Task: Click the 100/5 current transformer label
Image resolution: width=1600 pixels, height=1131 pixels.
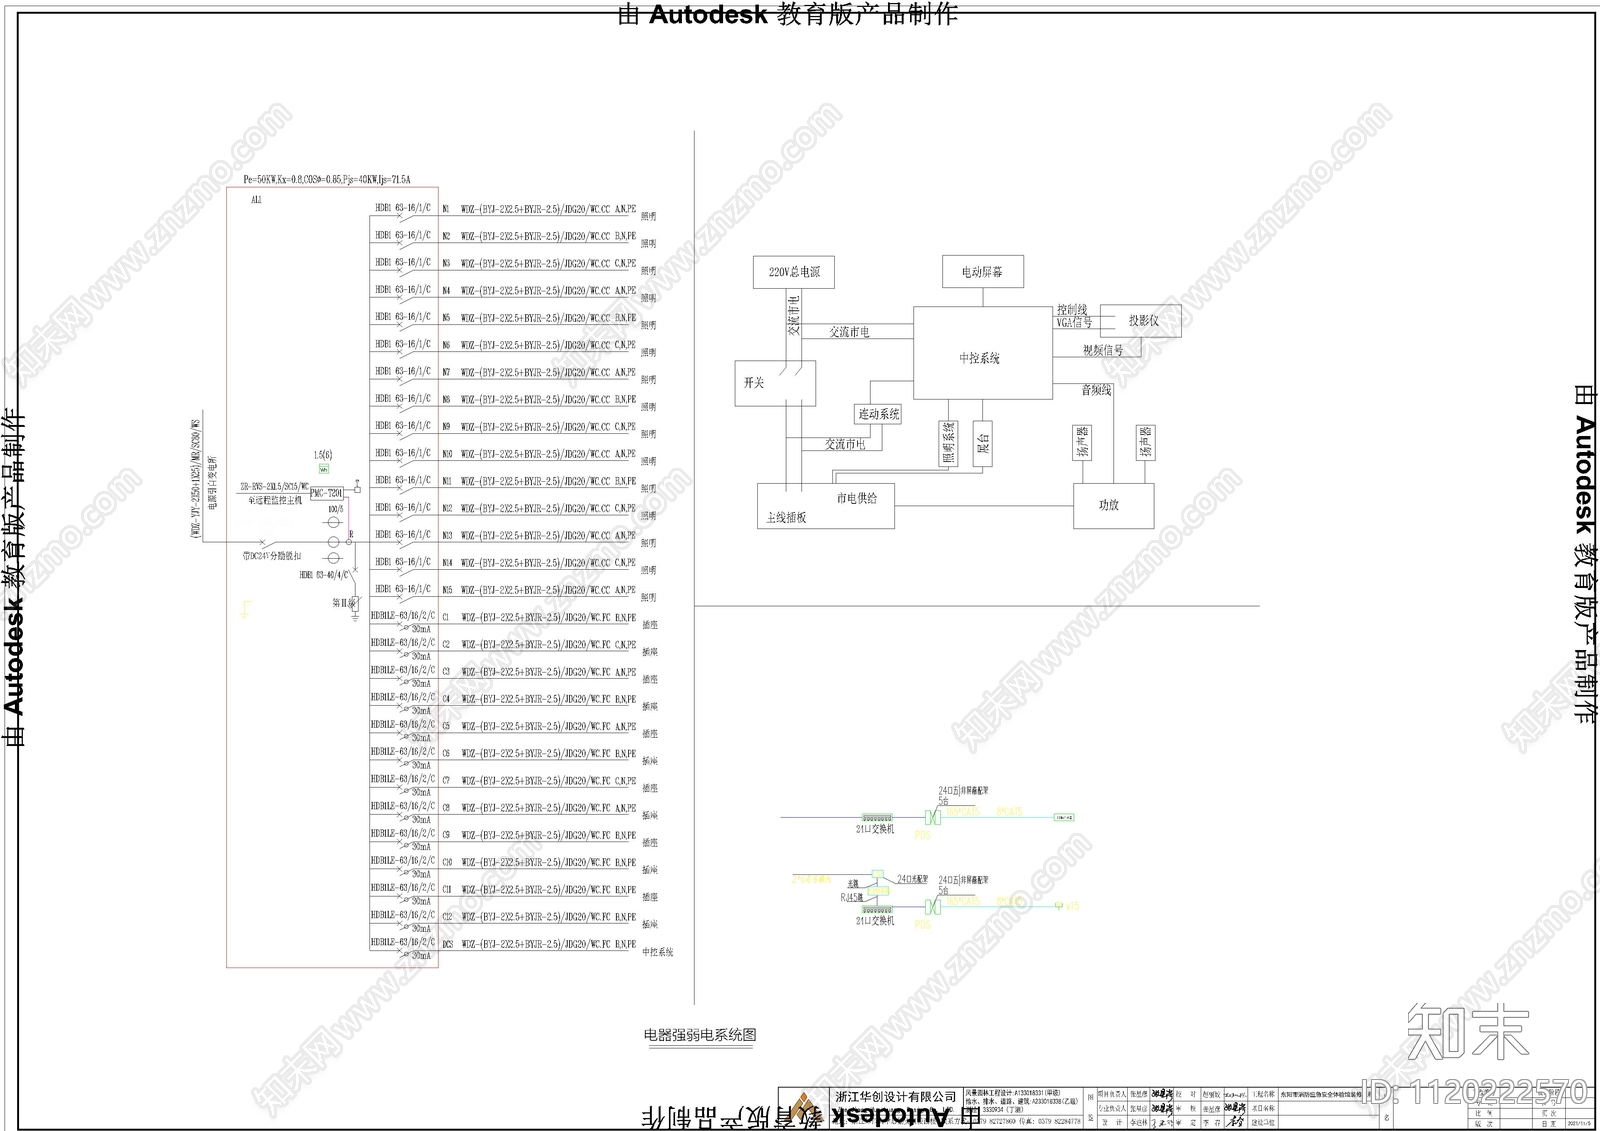Action: (x=335, y=510)
